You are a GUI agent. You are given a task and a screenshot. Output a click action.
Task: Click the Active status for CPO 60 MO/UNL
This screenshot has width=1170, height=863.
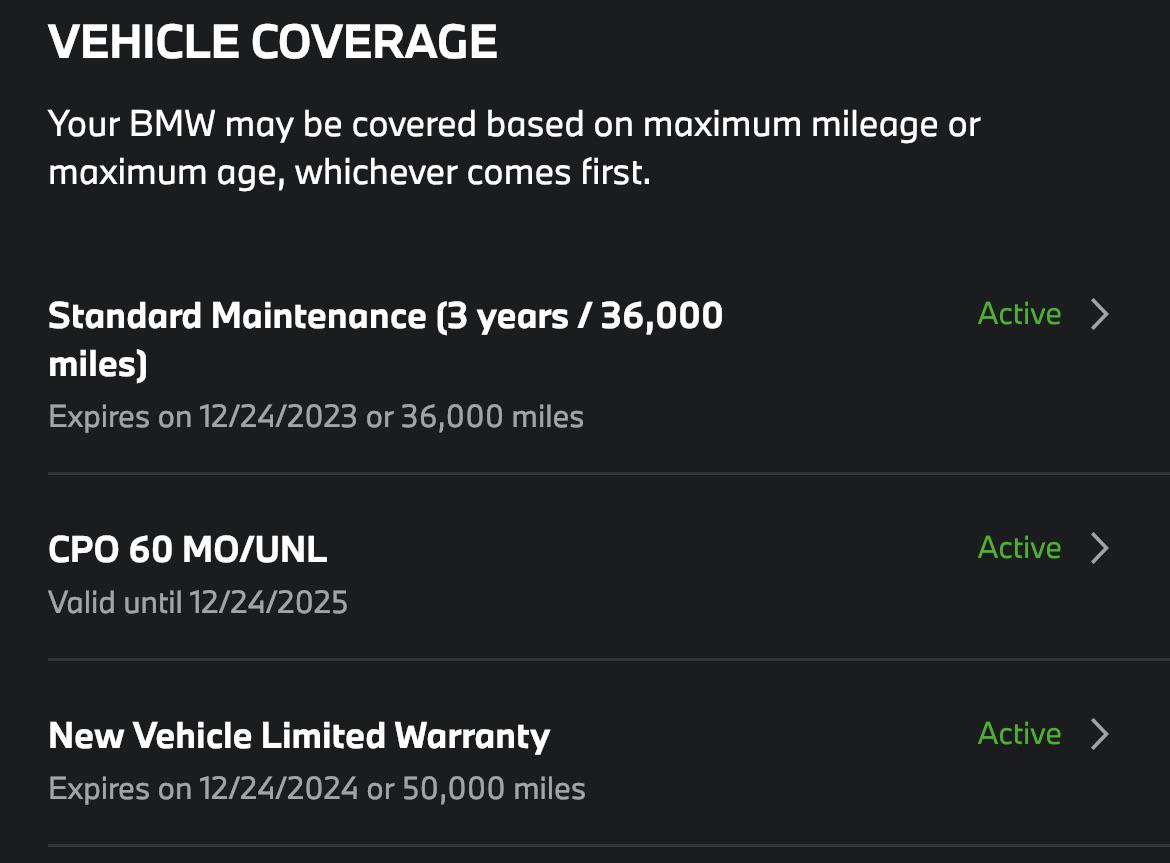click(x=1018, y=548)
